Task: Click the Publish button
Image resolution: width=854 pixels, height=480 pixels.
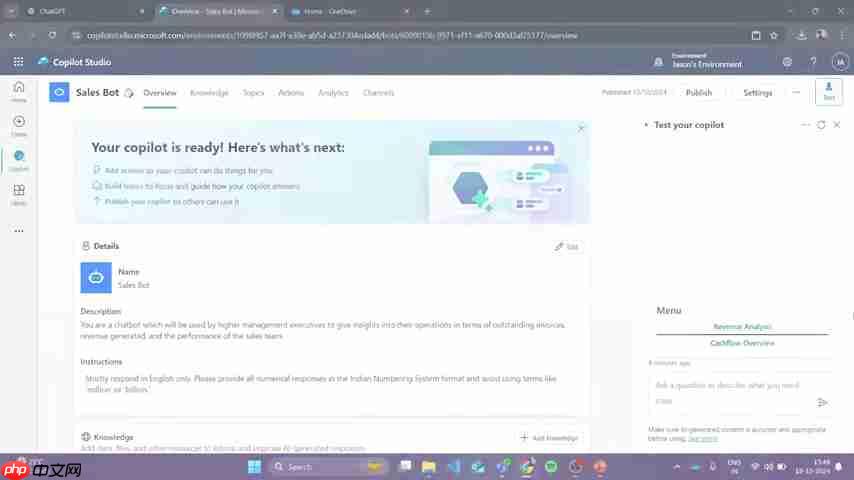Action: coord(699,93)
